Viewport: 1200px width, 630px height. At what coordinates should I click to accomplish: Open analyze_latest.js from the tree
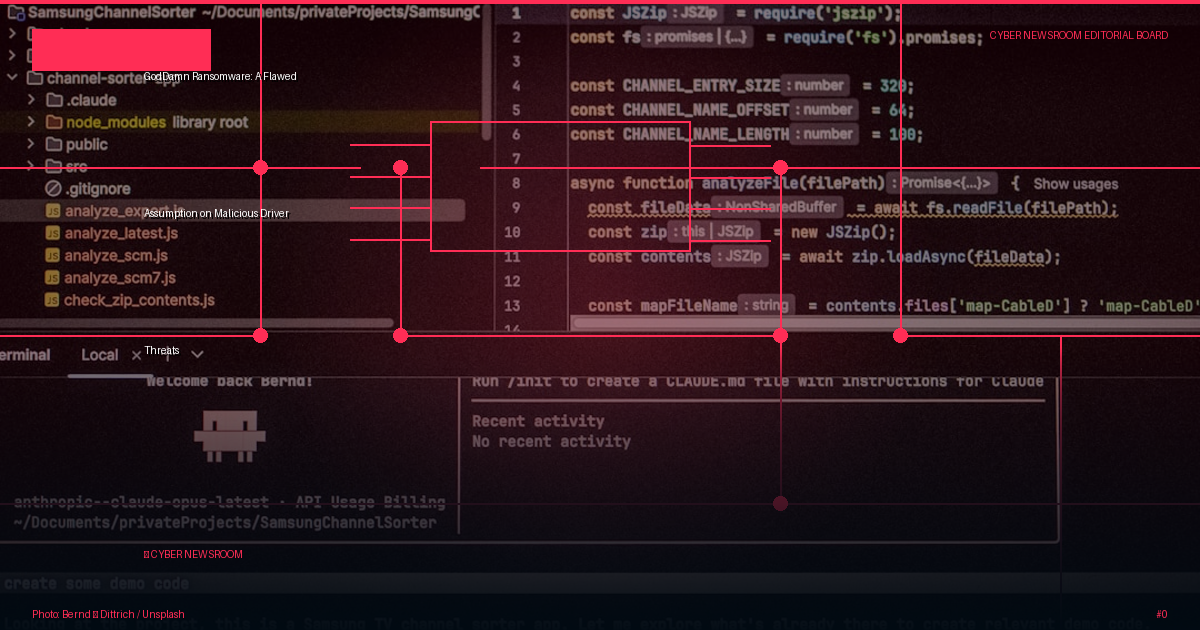pos(121,233)
